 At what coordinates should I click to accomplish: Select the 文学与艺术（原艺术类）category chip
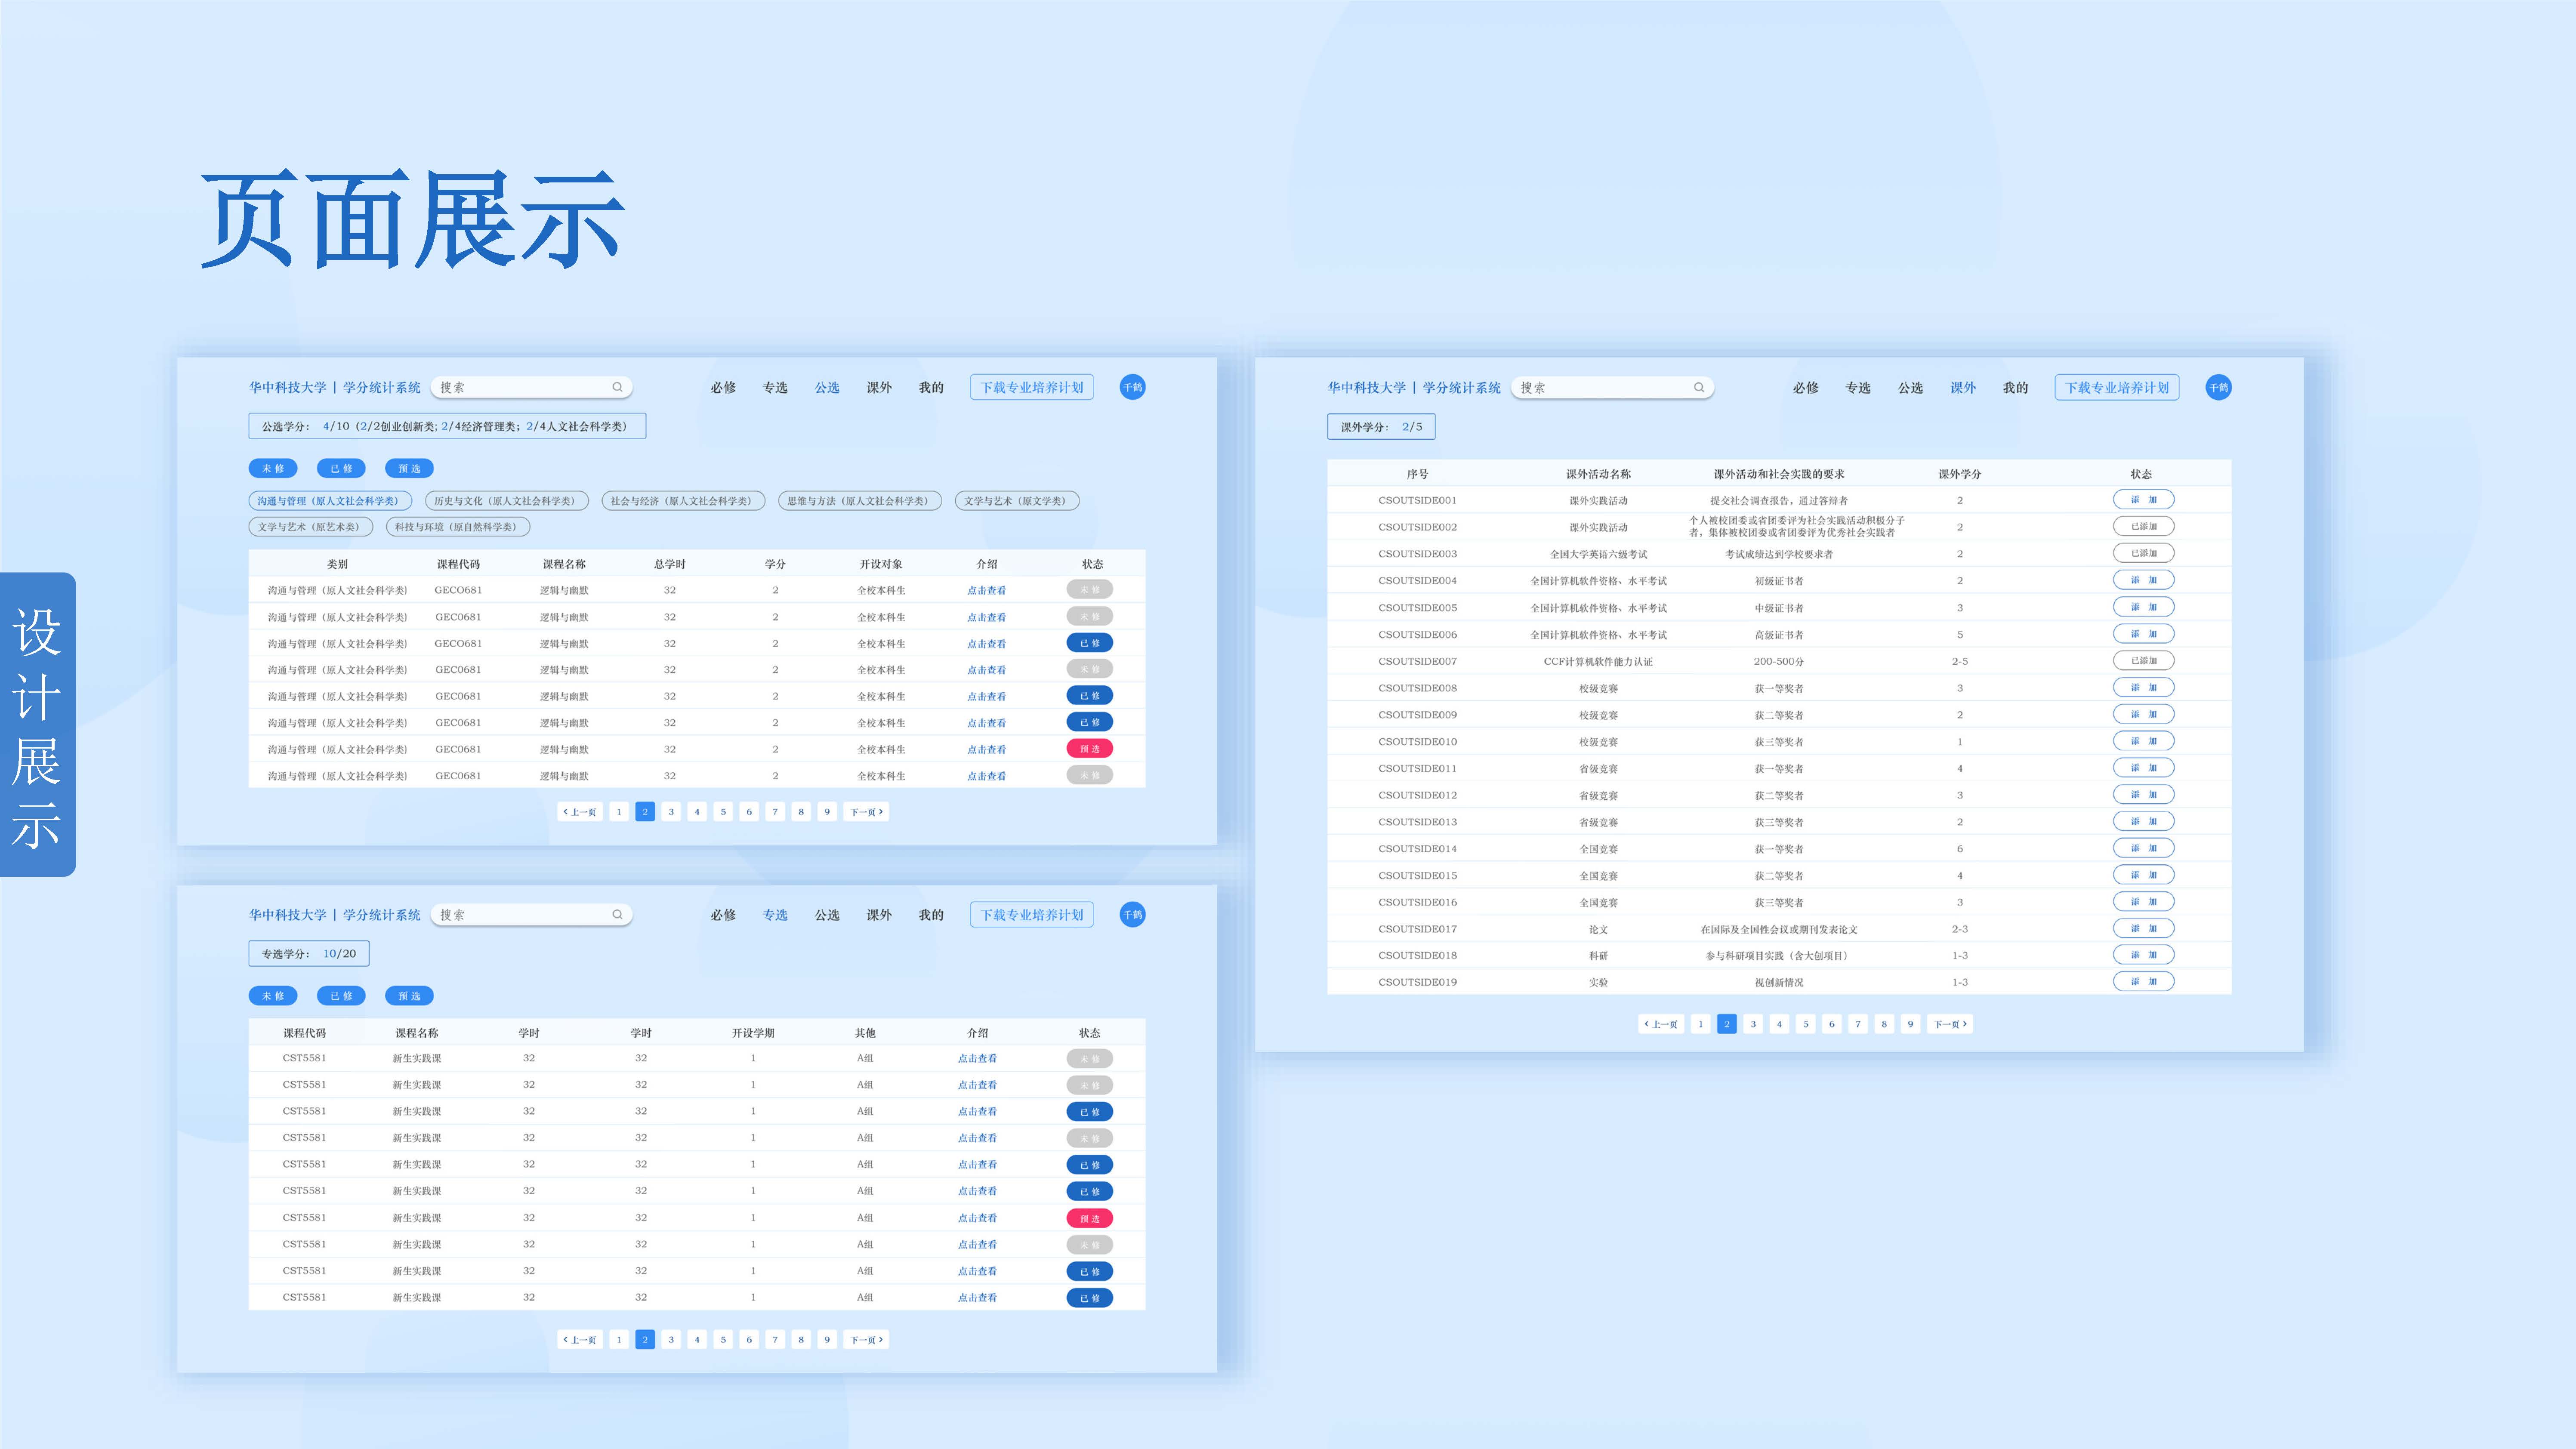point(311,527)
